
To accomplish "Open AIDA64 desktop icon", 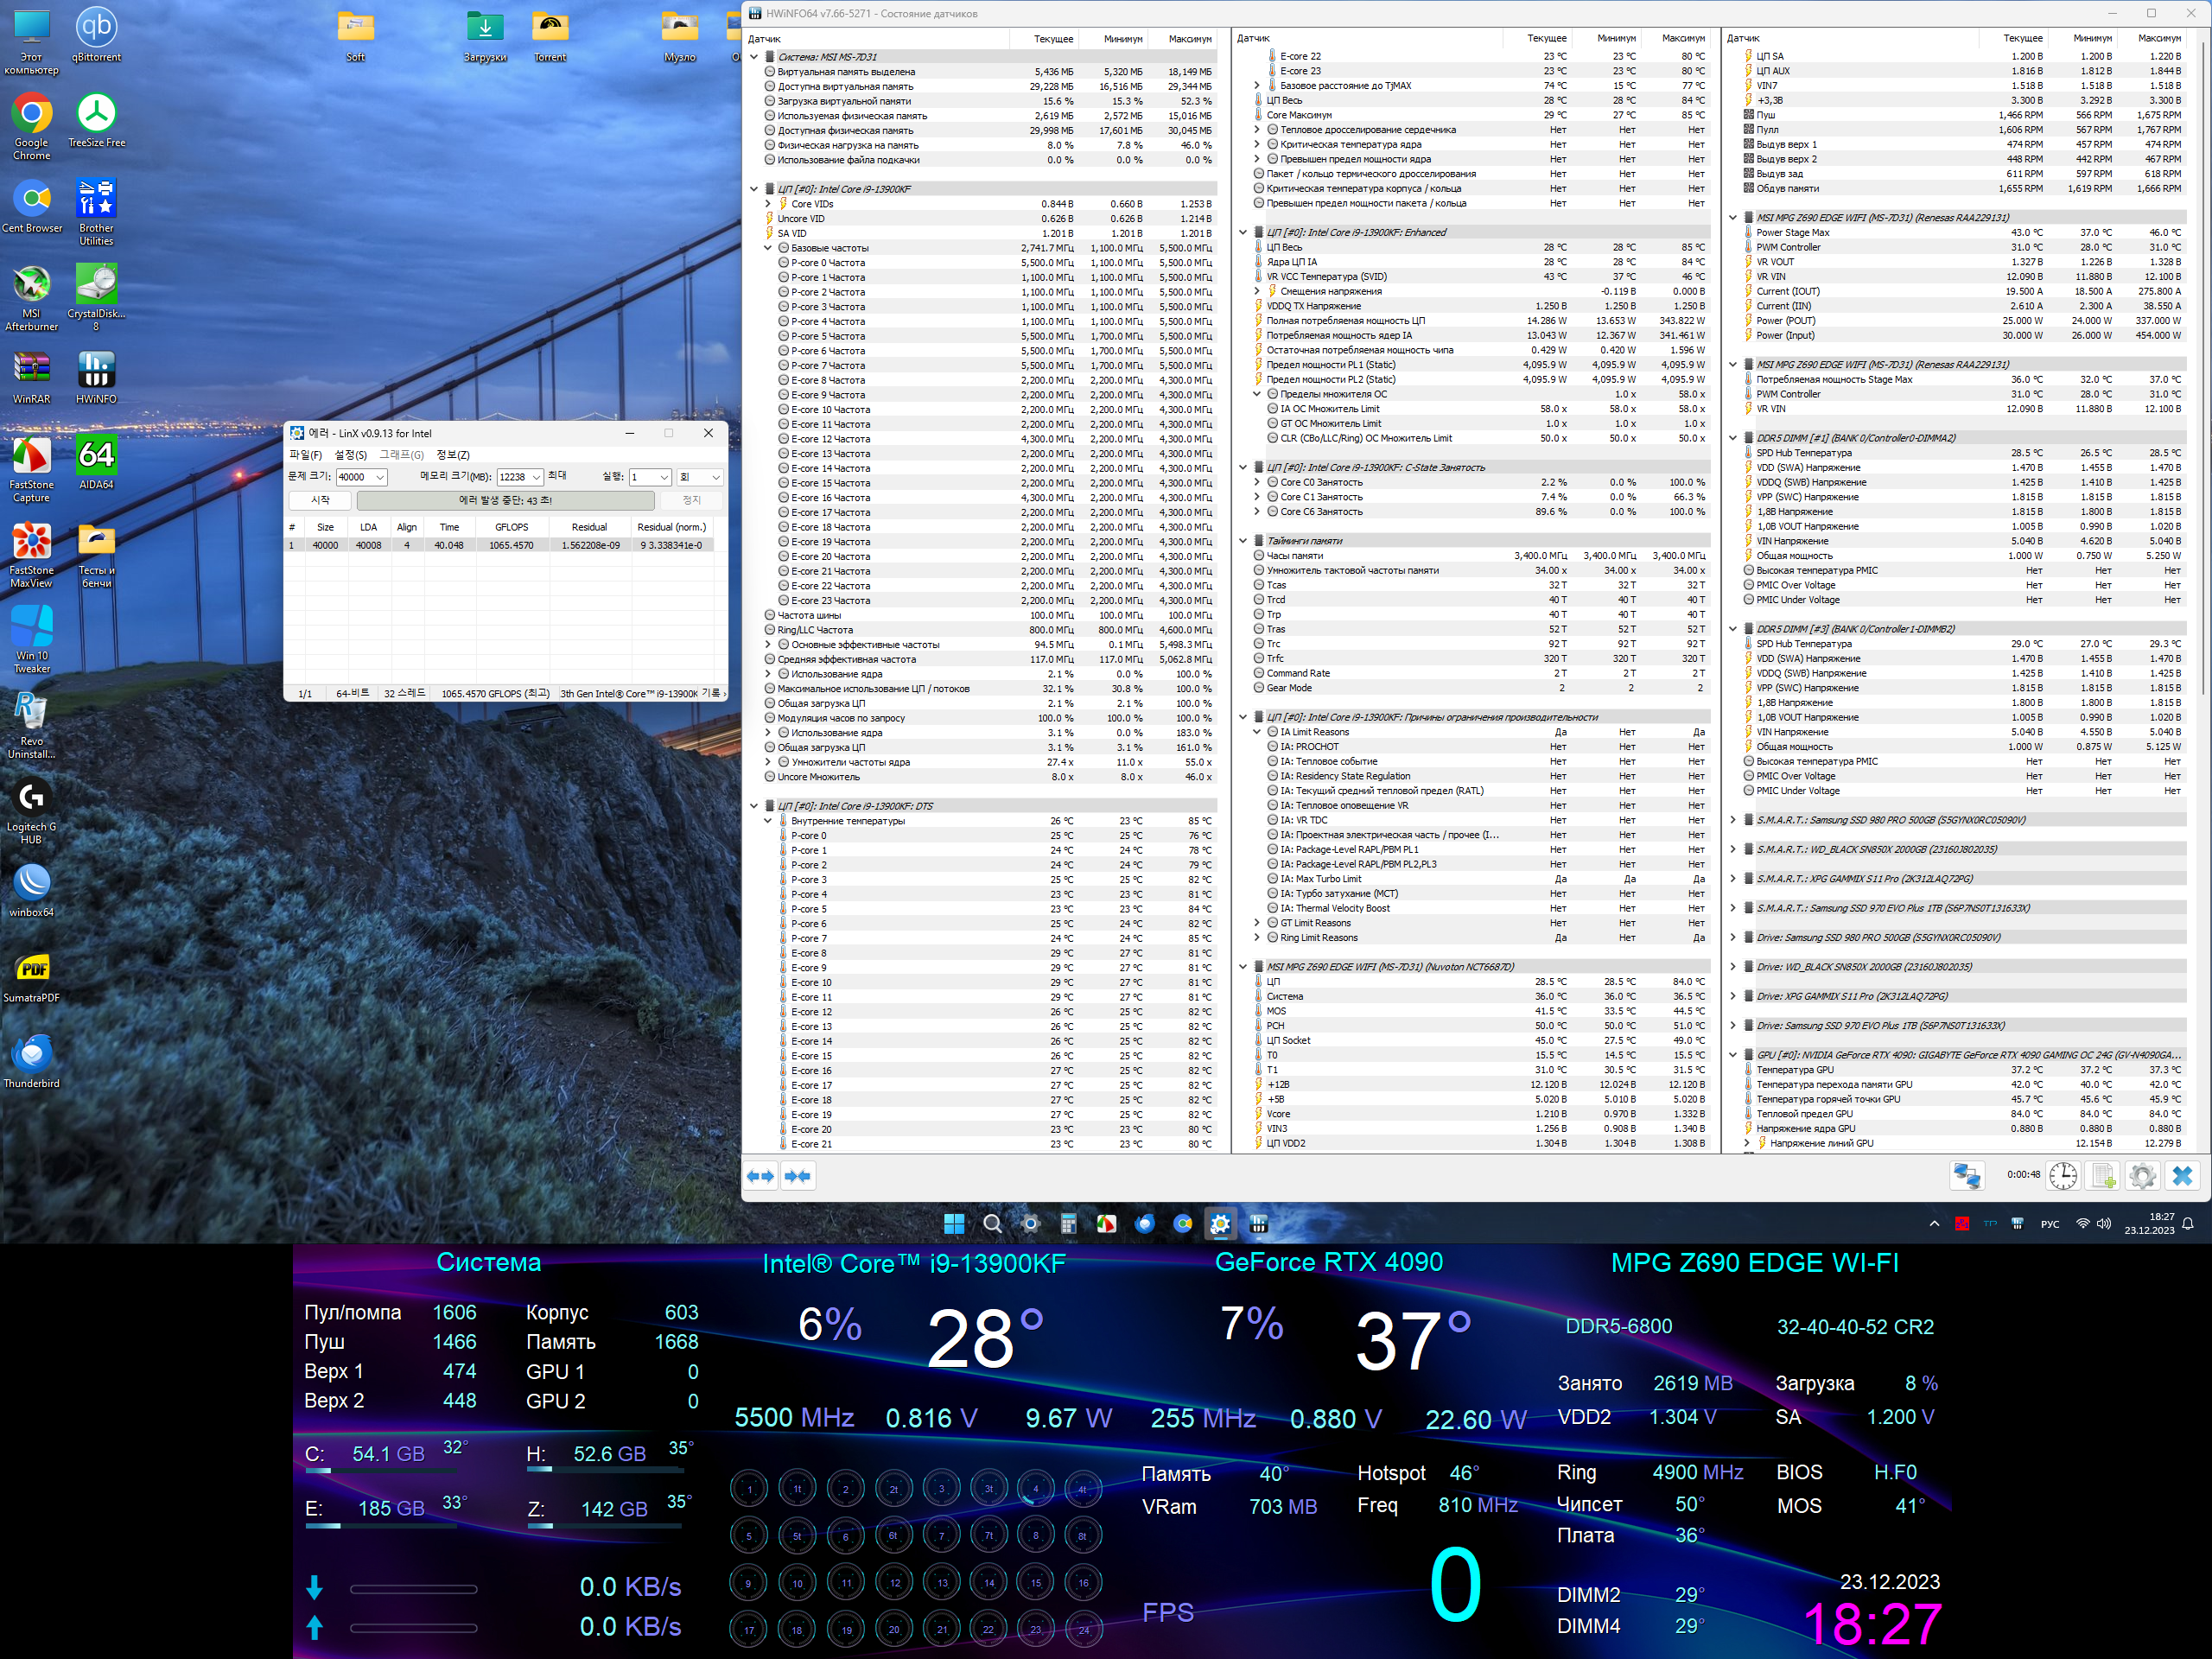I will click(x=96, y=462).
